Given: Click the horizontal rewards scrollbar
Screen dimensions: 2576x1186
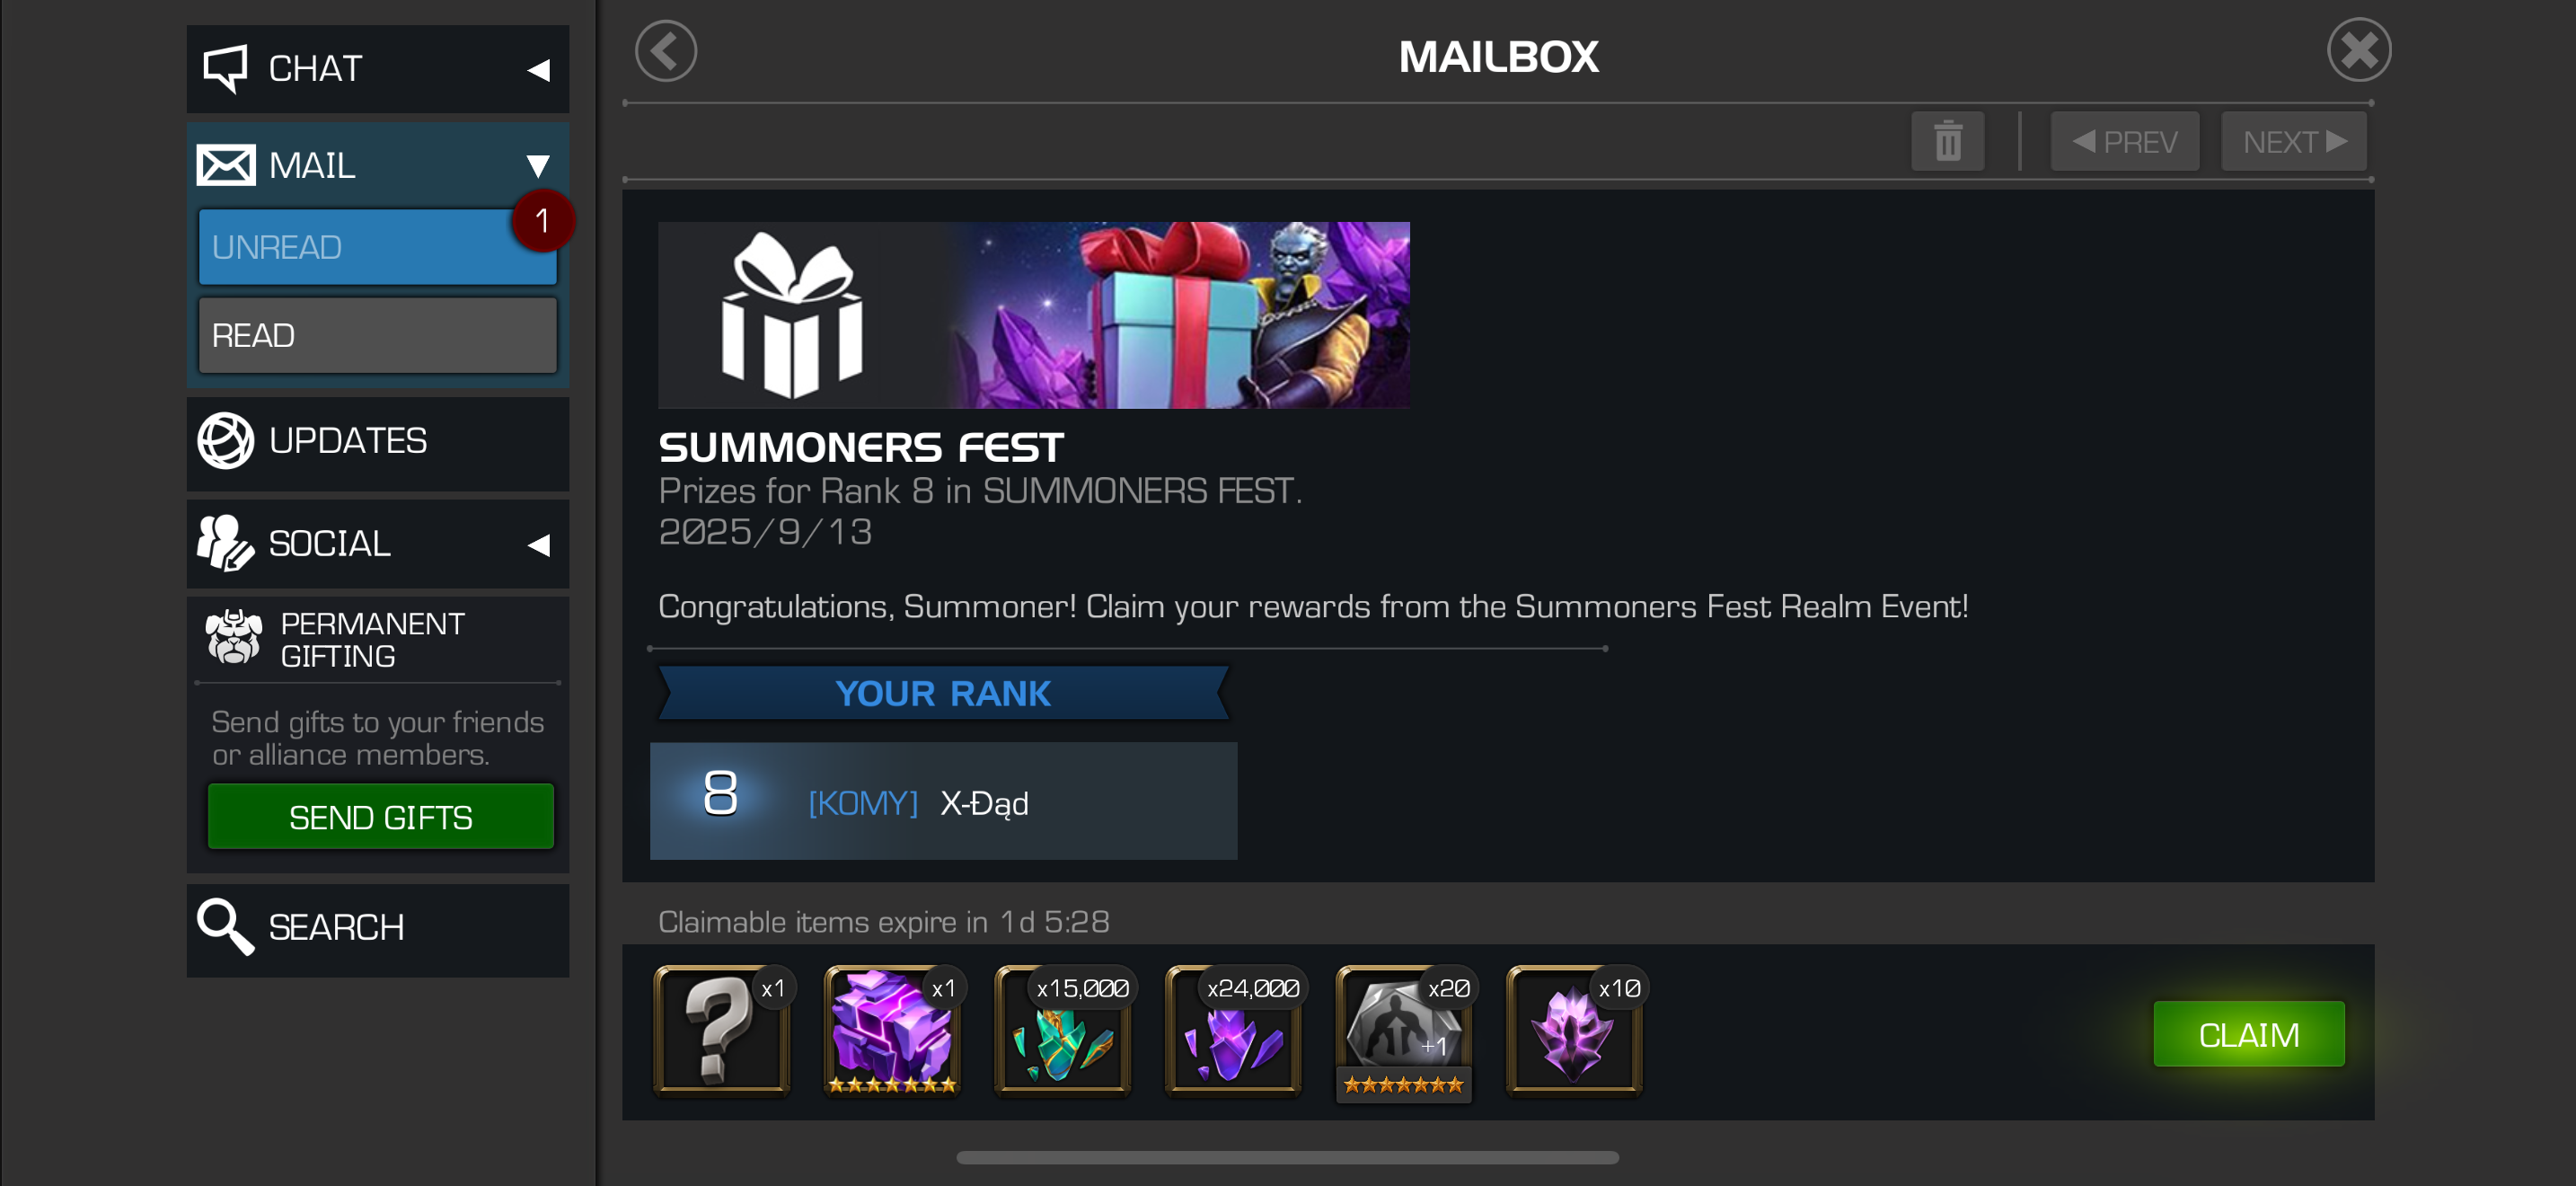Looking at the screenshot, I should pyautogui.click(x=1287, y=1157).
